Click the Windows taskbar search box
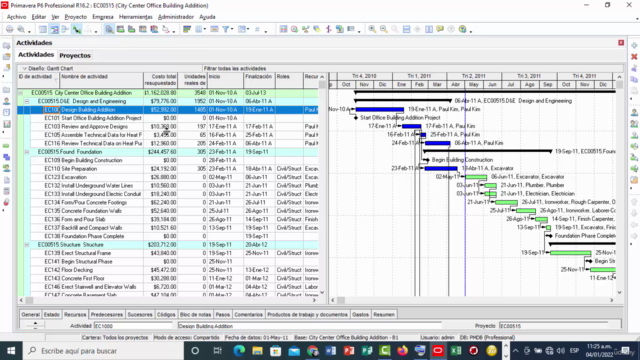Screen dimensions: 640x360 pyautogui.click(x=104, y=351)
